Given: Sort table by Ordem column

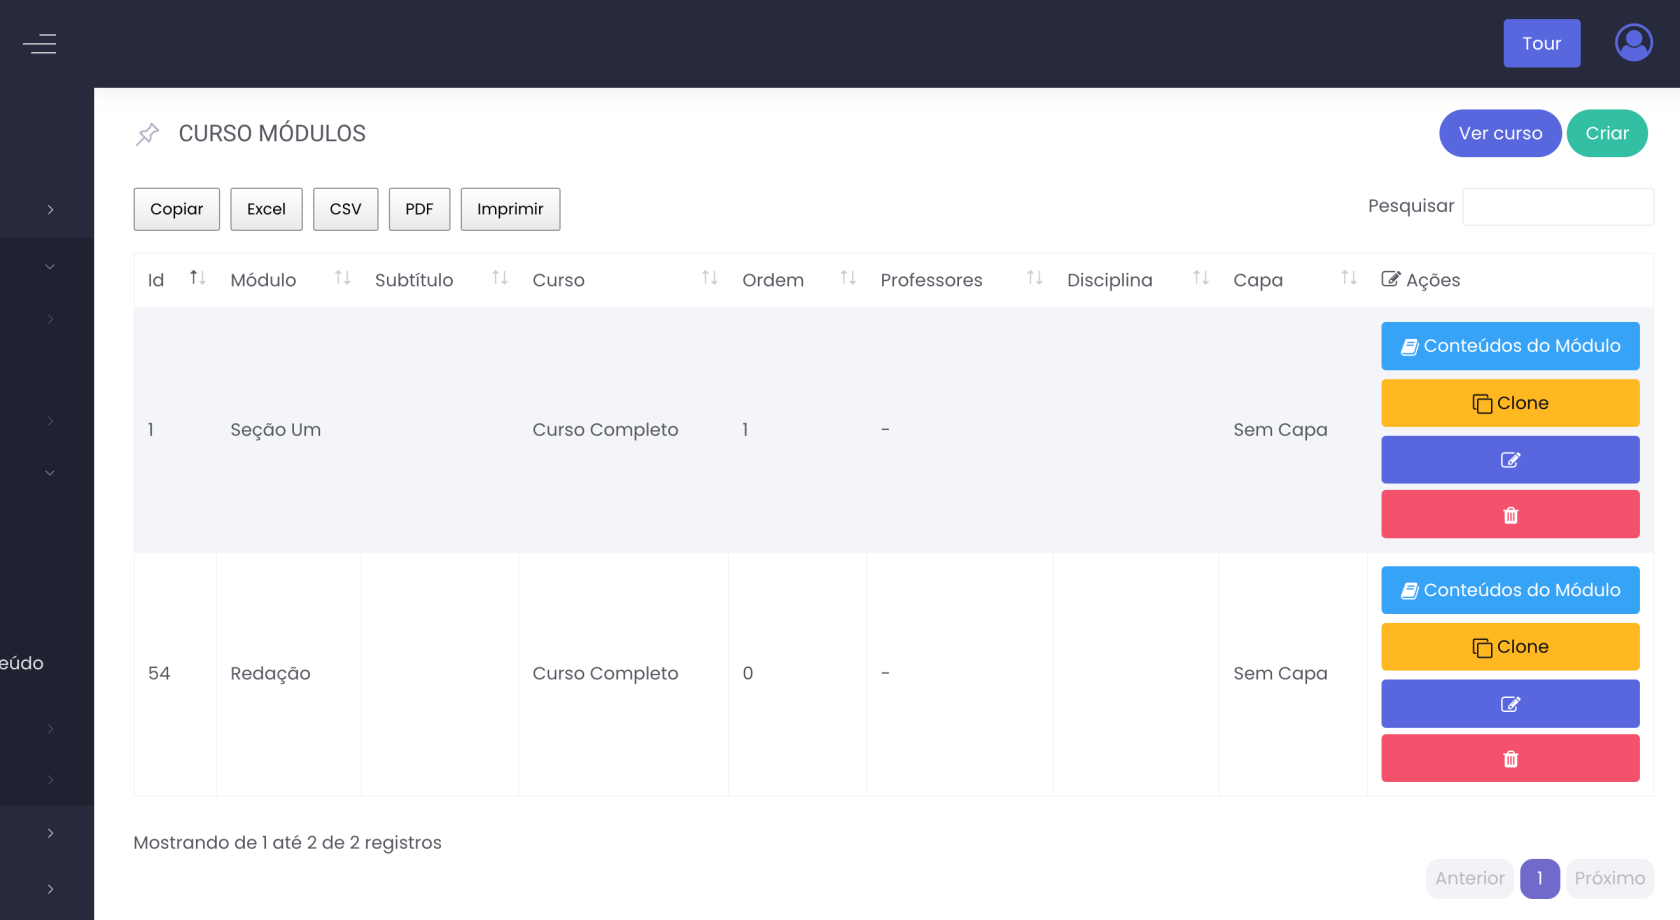Looking at the screenshot, I should pos(847,279).
